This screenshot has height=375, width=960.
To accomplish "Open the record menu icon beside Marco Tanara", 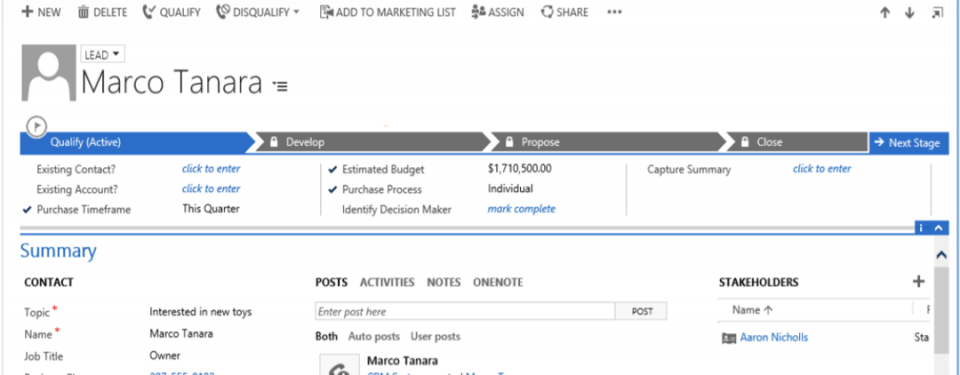I will (280, 86).
